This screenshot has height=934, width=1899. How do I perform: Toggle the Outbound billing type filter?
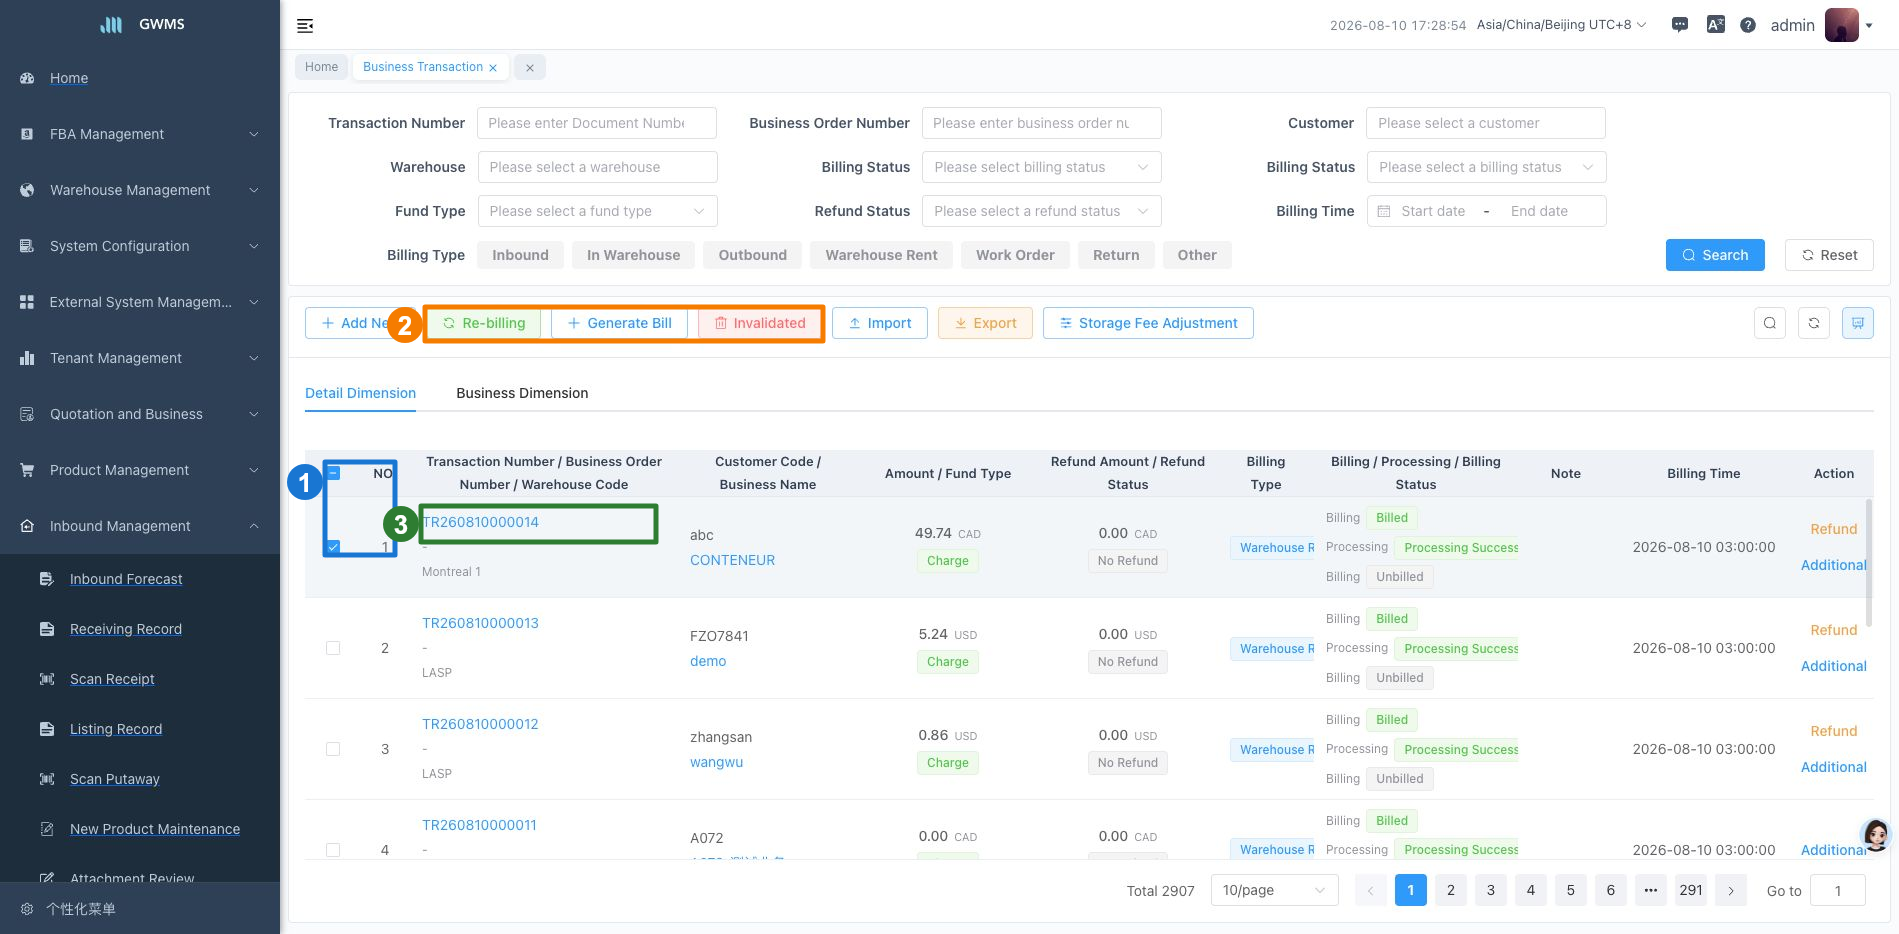click(752, 255)
